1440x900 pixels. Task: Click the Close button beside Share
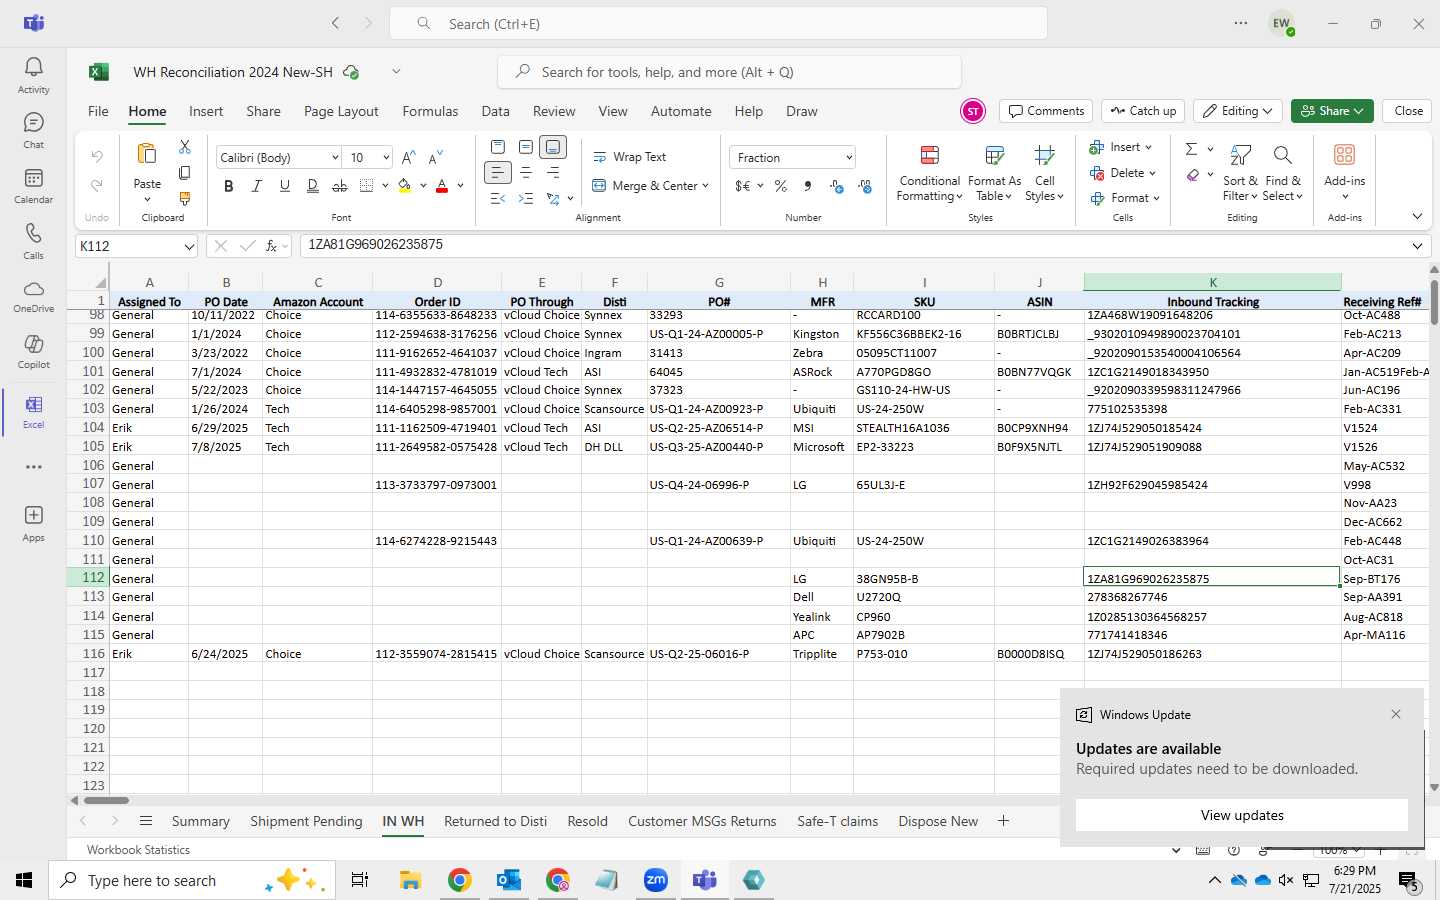(x=1408, y=111)
